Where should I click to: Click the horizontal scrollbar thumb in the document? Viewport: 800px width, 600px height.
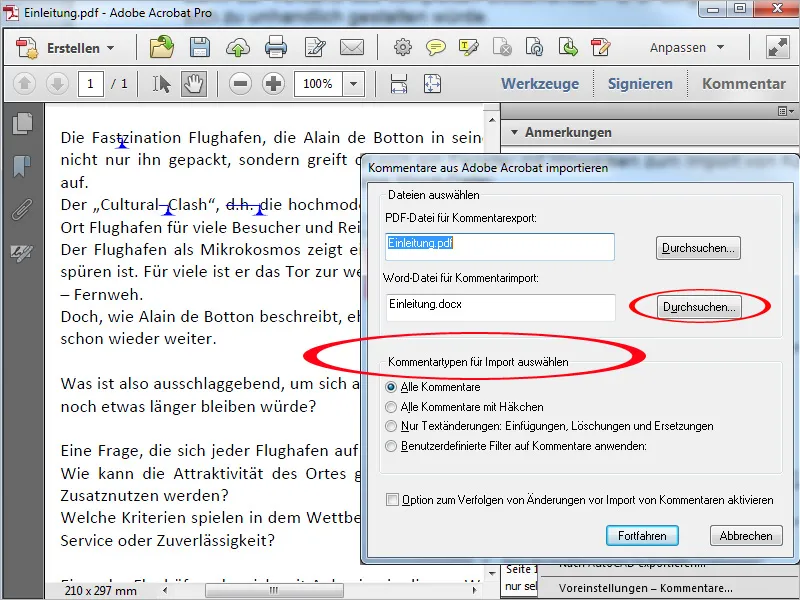(274, 590)
